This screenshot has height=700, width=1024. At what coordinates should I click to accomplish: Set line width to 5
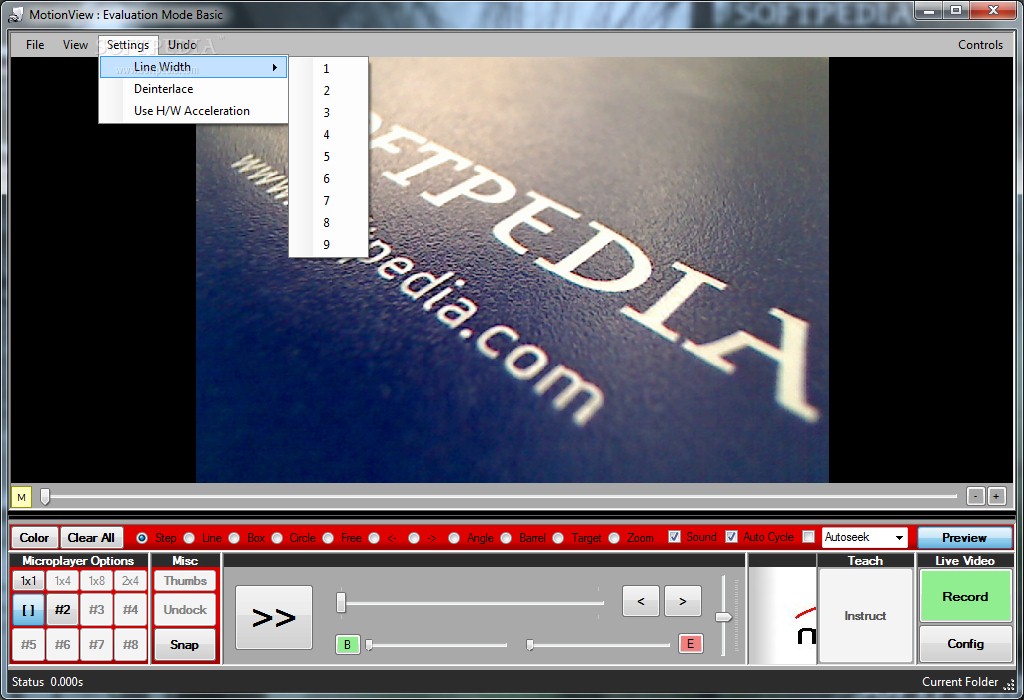[x=329, y=157]
